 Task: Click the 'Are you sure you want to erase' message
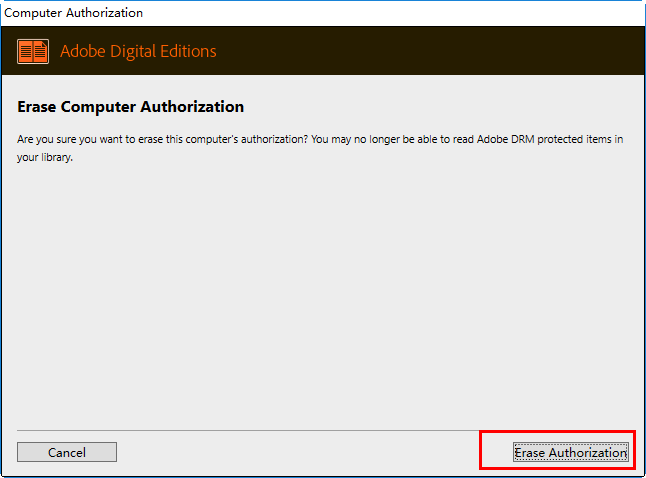point(320,148)
